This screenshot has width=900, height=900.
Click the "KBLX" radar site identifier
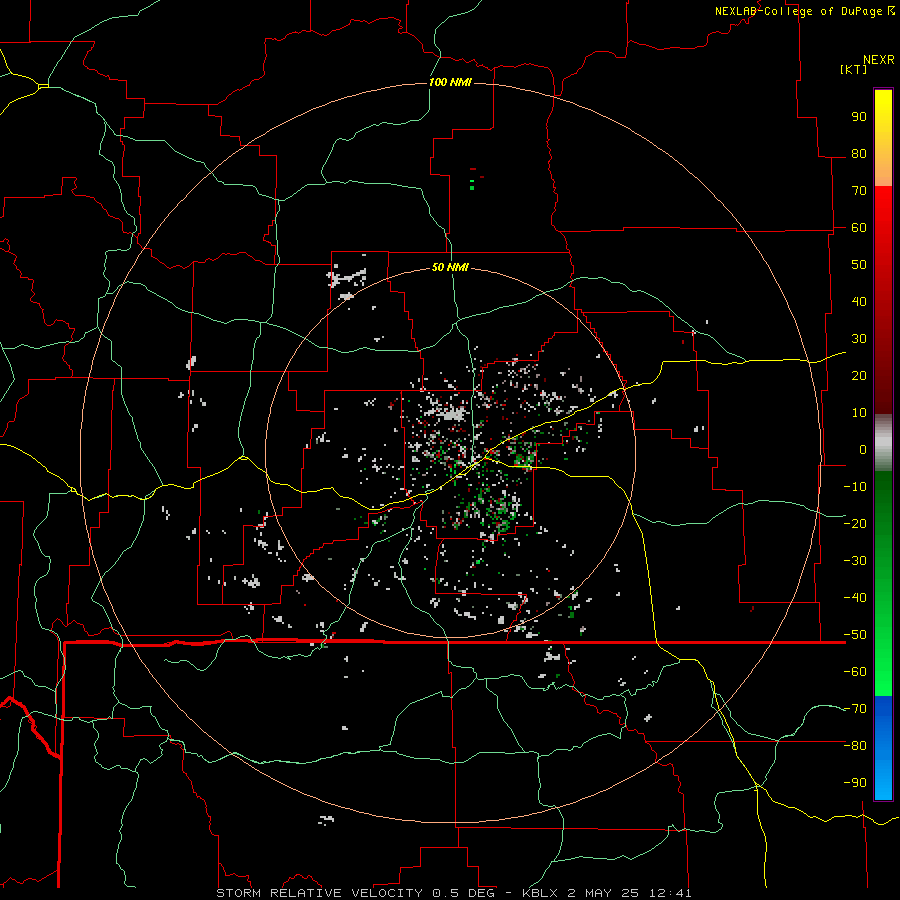[541, 893]
